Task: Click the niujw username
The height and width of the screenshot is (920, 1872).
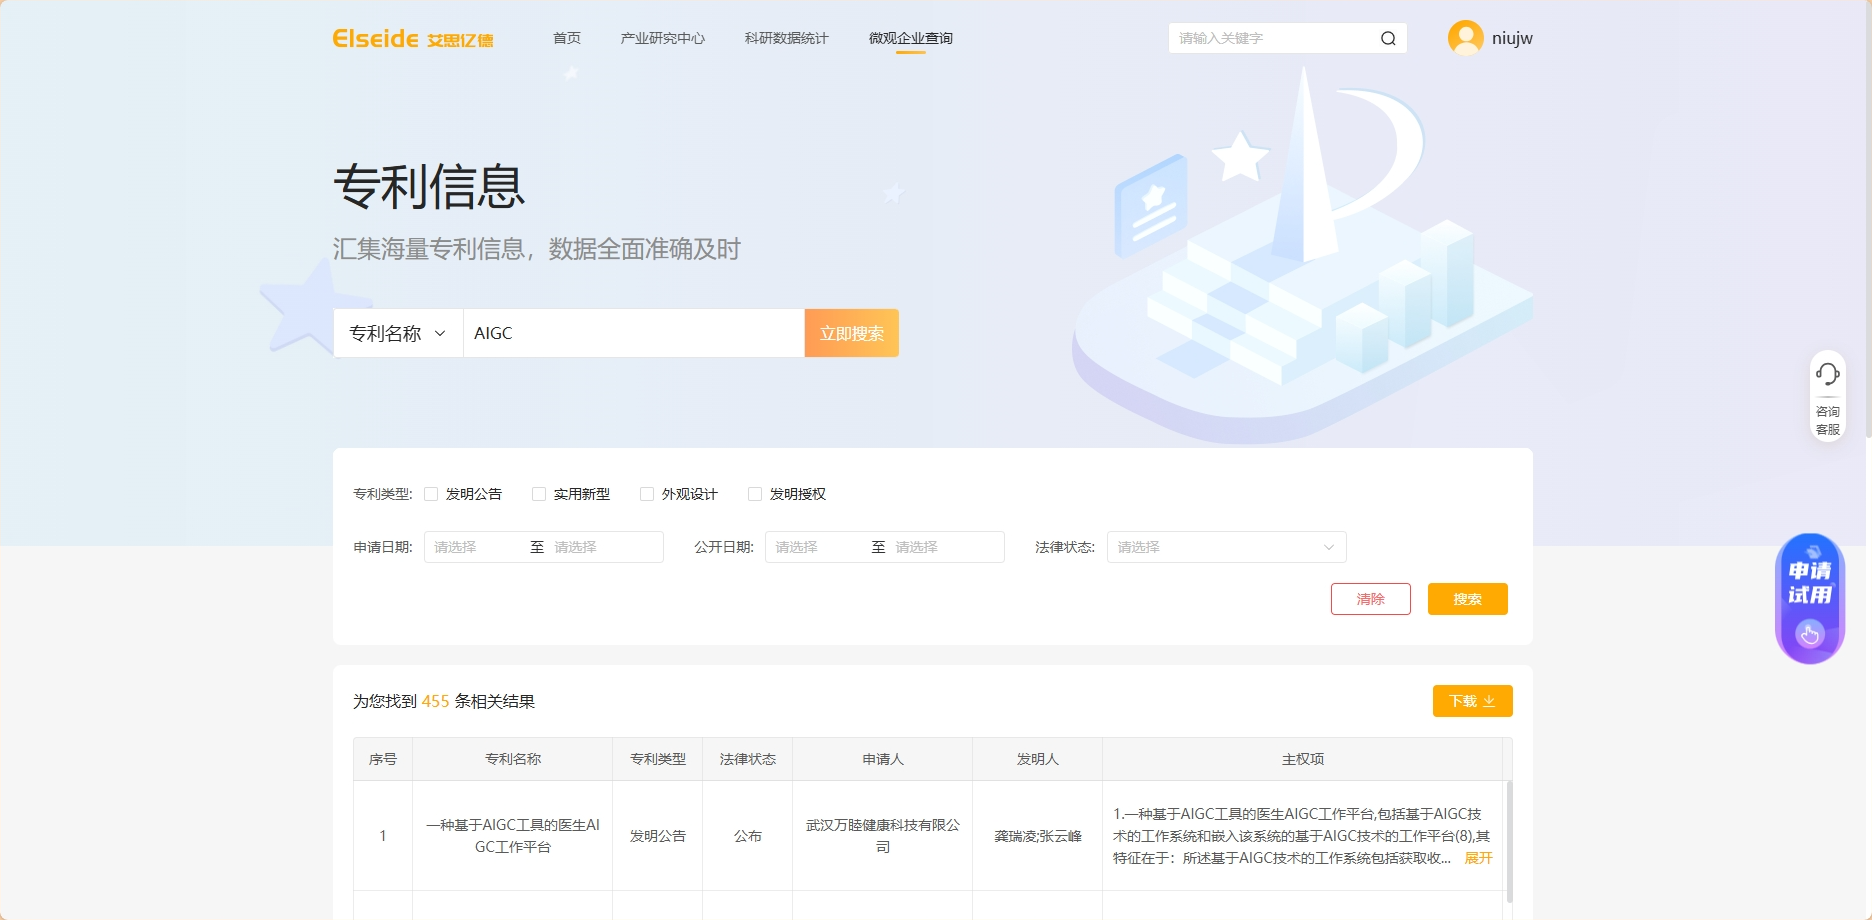Action: [x=1512, y=38]
